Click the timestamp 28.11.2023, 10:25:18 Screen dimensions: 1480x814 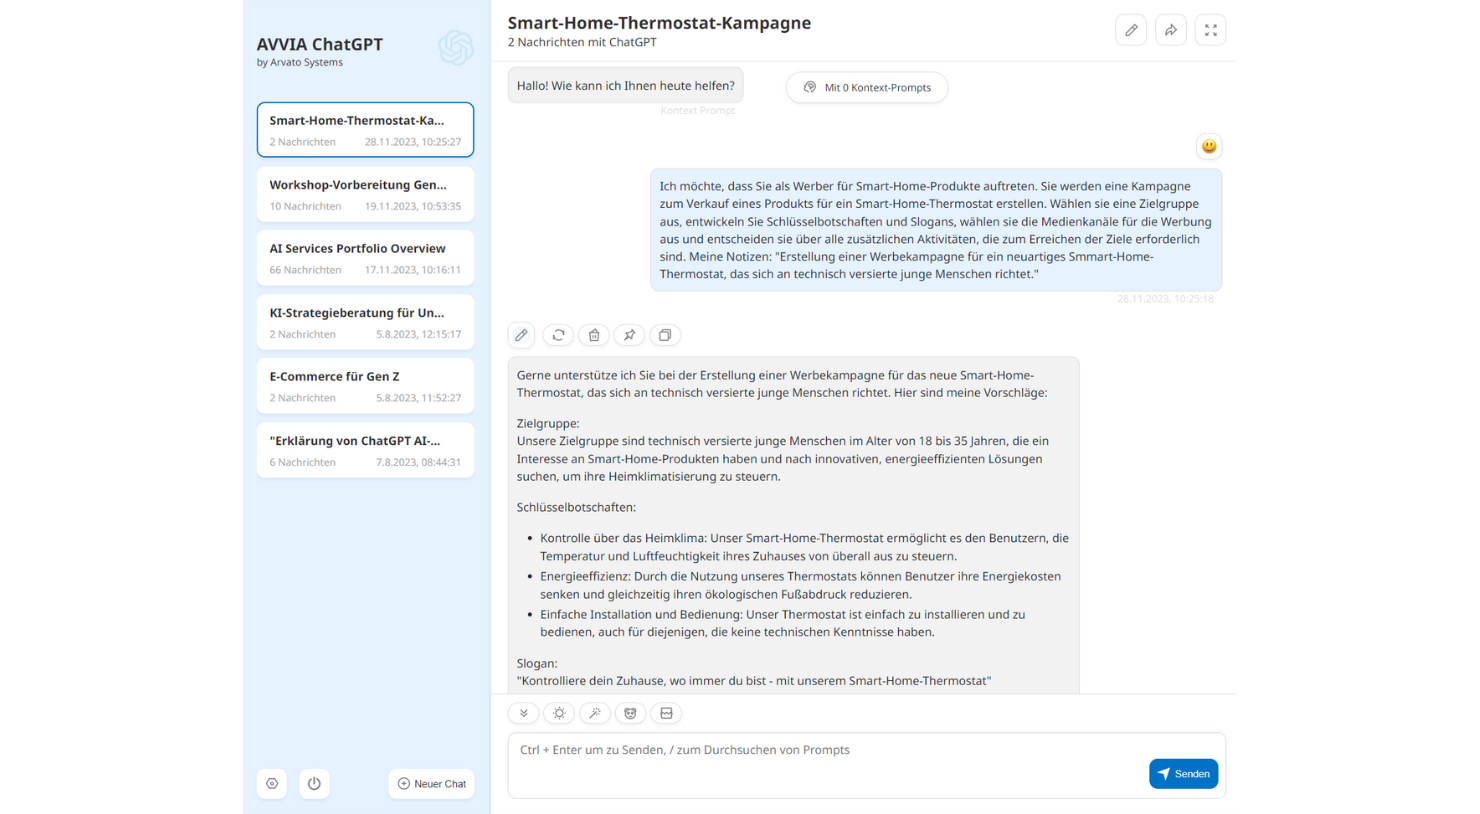tap(1165, 299)
